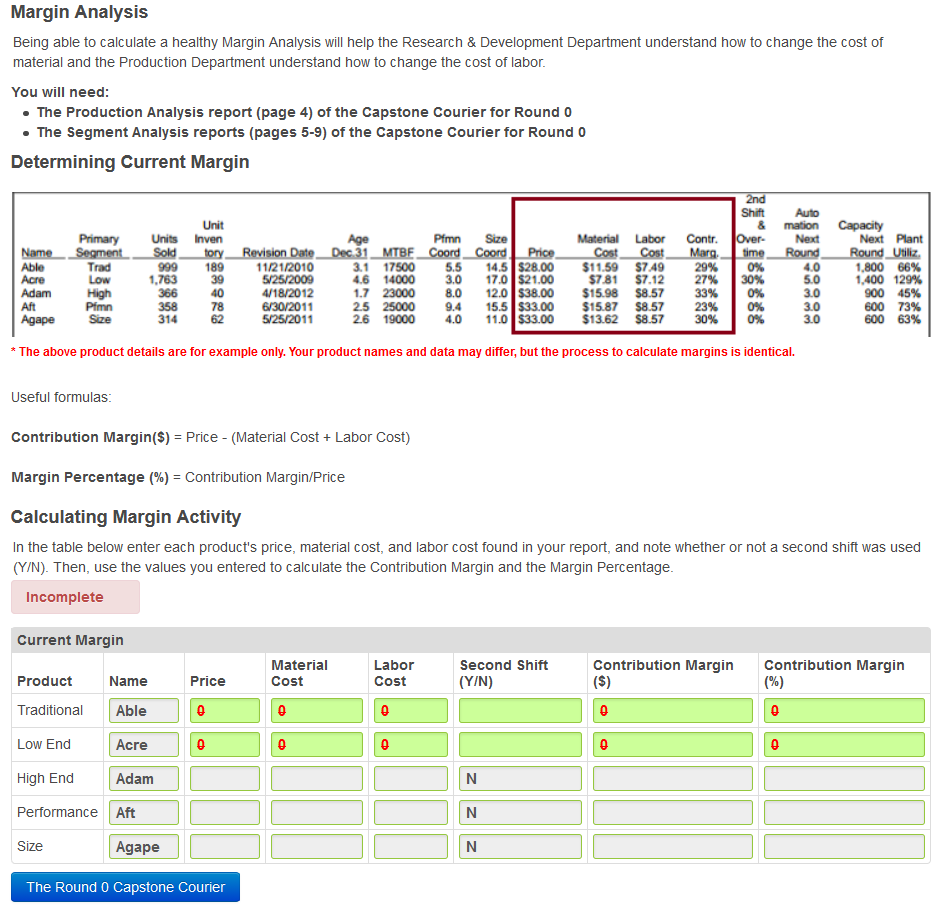Image resolution: width=948 pixels, height=908 pixels.
Task: Select the Able name input field
Action: (143, 710)
